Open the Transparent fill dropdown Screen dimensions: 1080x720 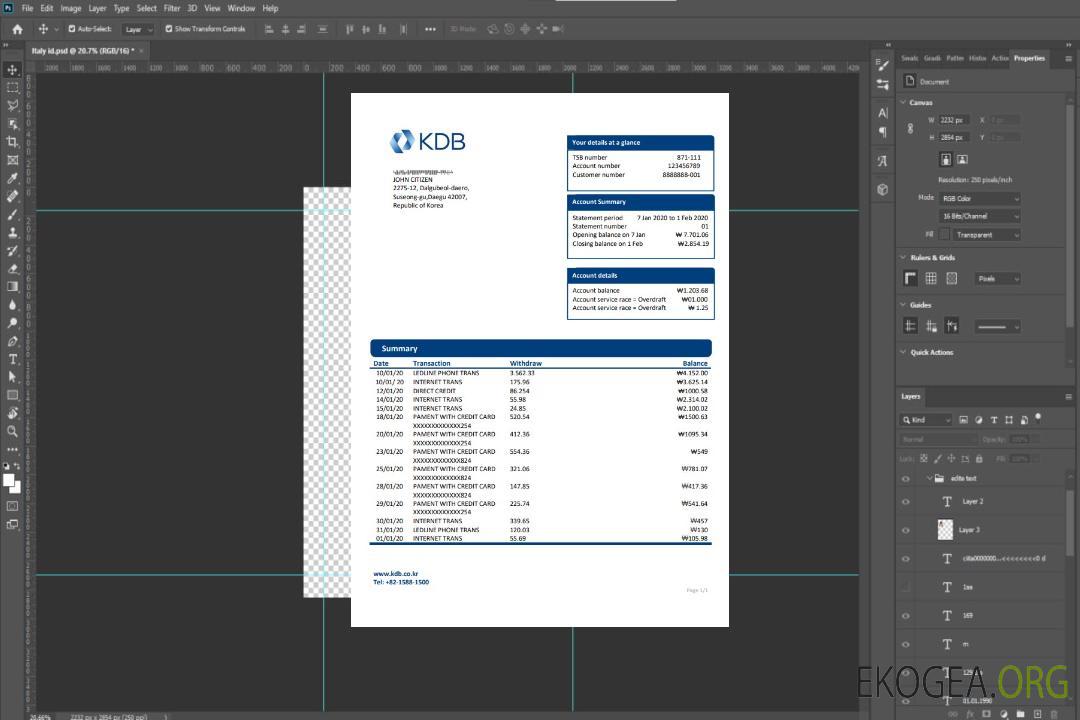(x=987, y=235)
